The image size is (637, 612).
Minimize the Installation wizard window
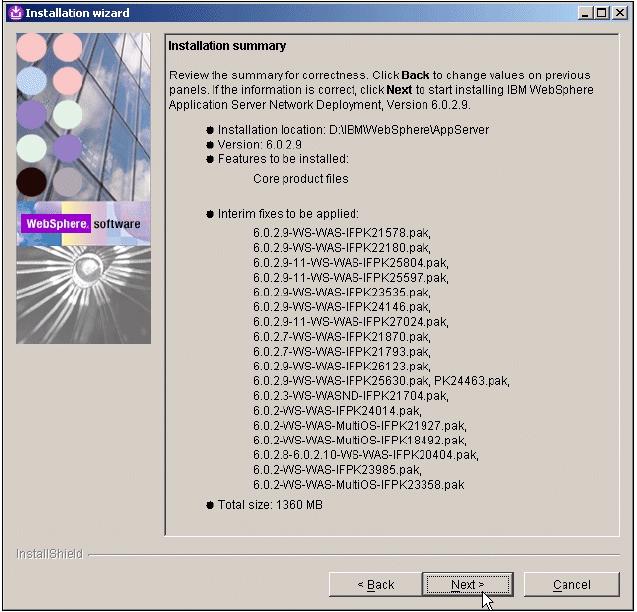point(585,13)
